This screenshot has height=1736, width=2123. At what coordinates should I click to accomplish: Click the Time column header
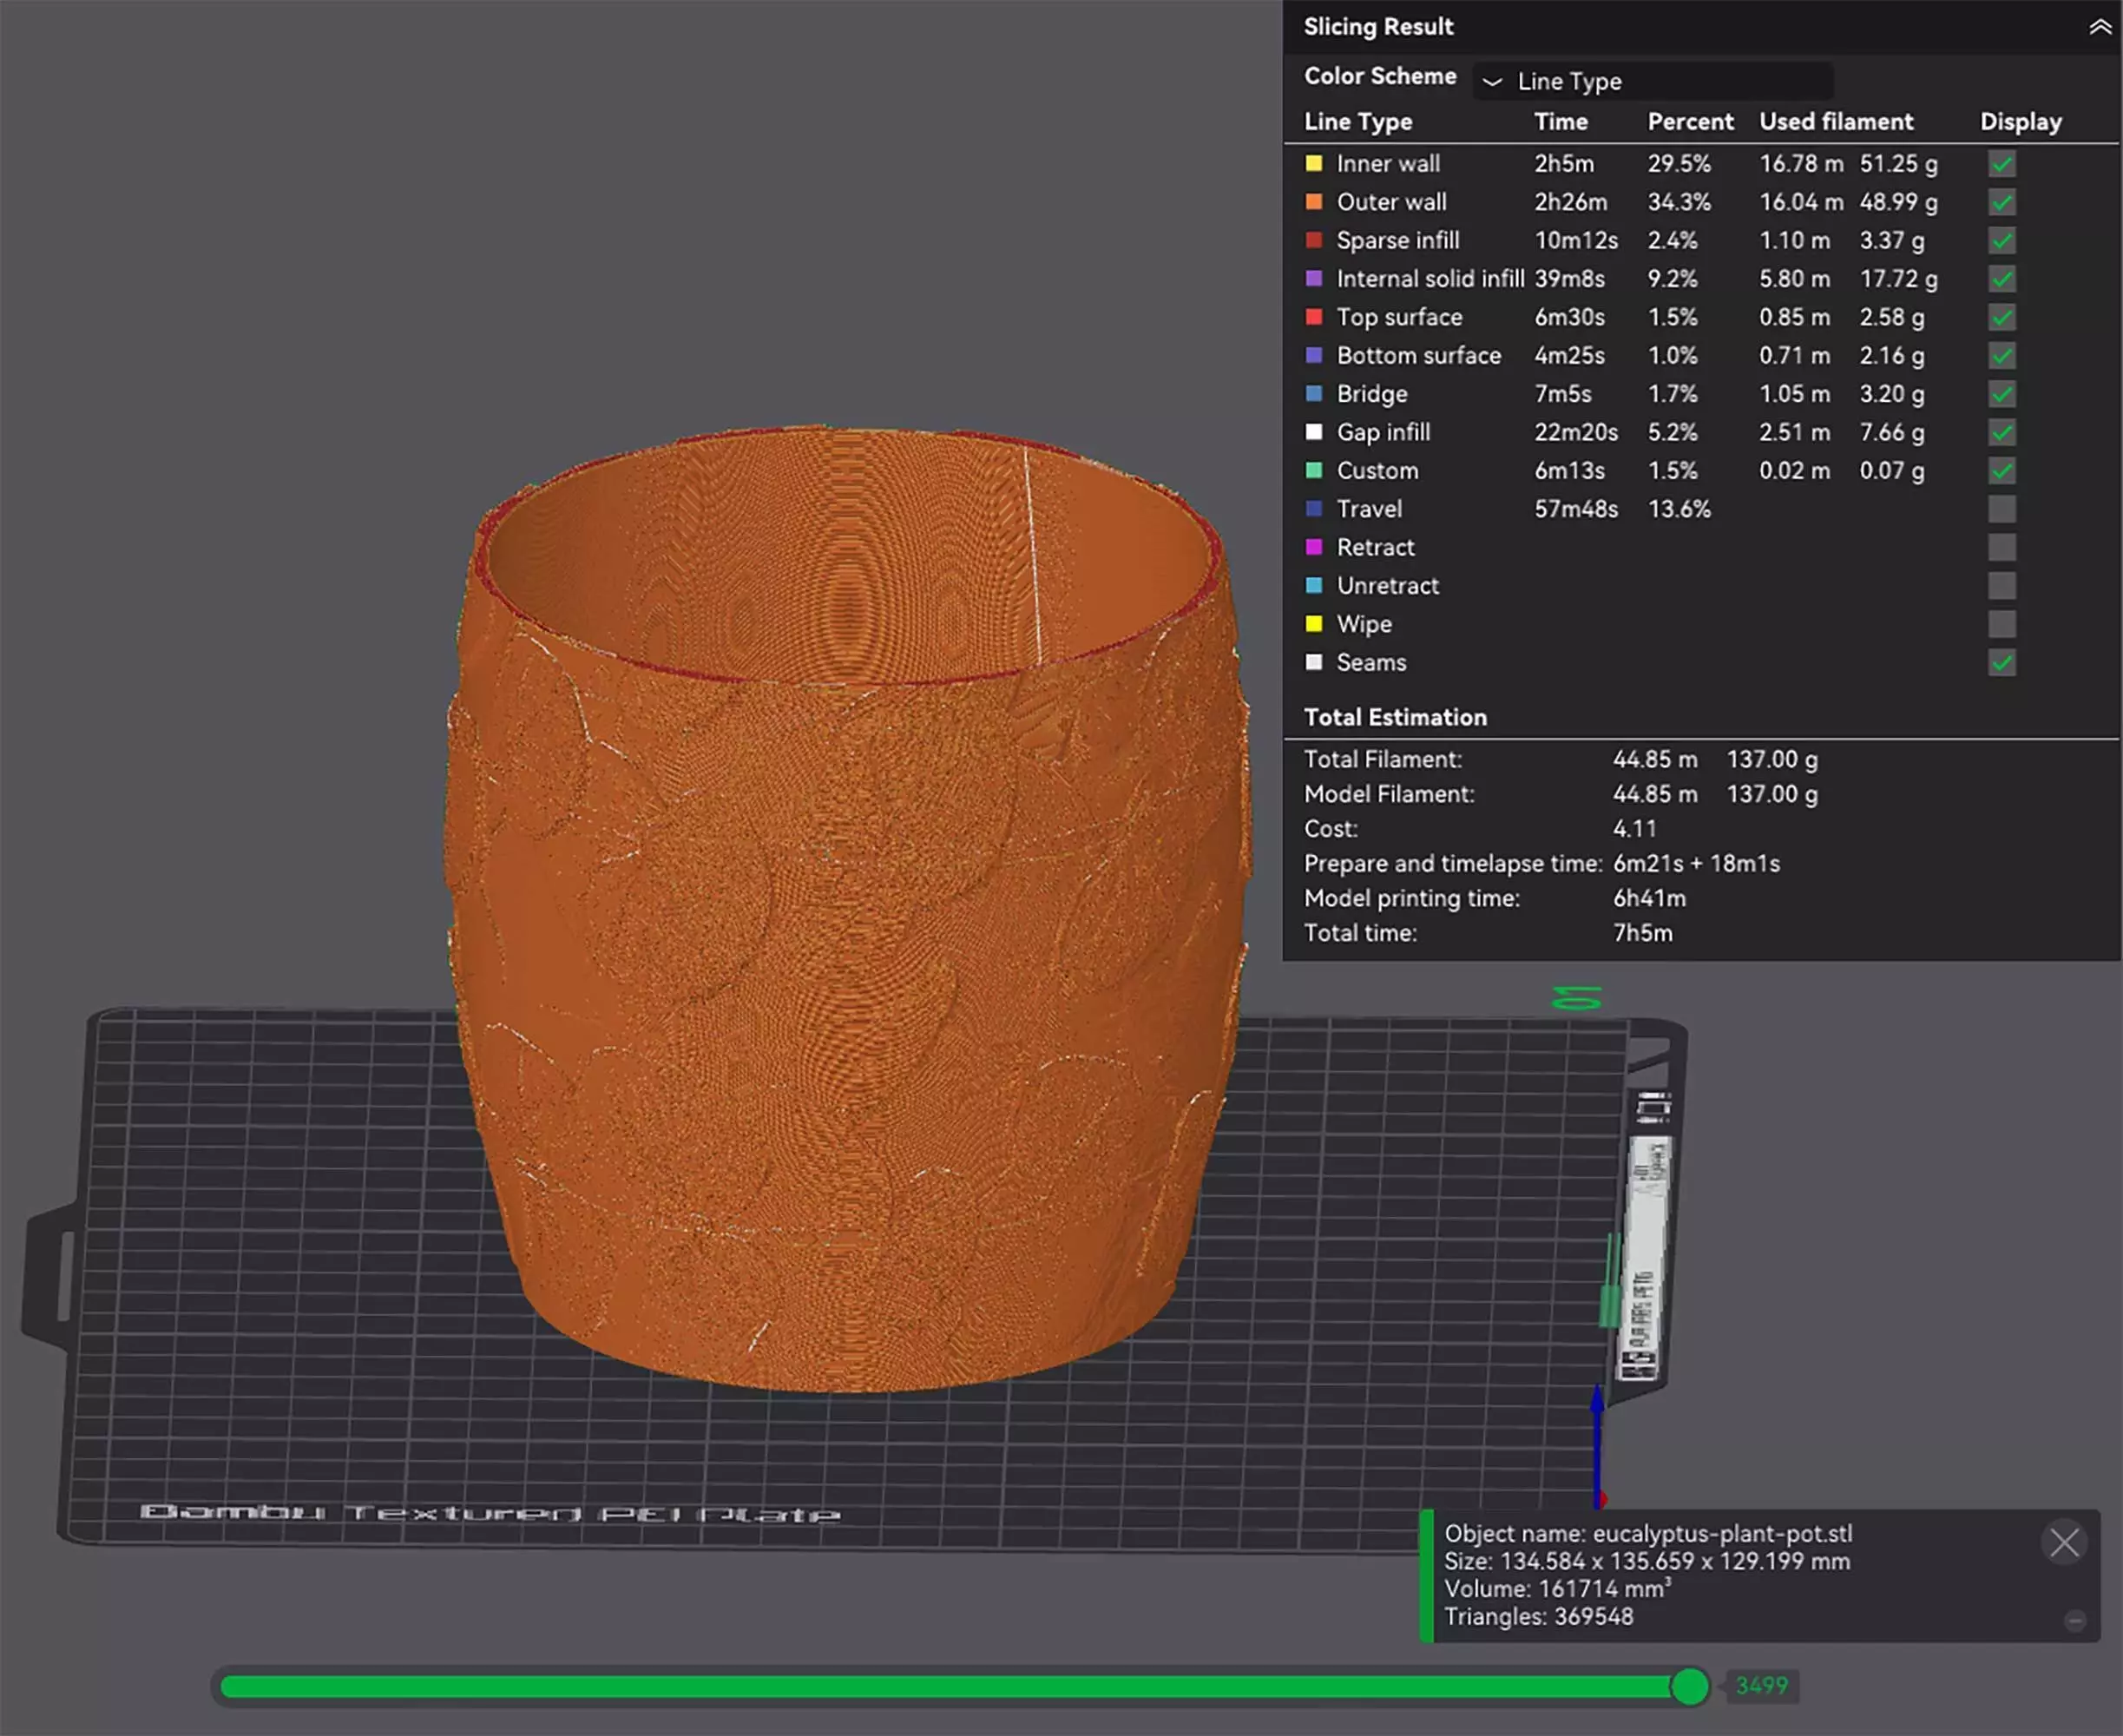click(1561, 122)
